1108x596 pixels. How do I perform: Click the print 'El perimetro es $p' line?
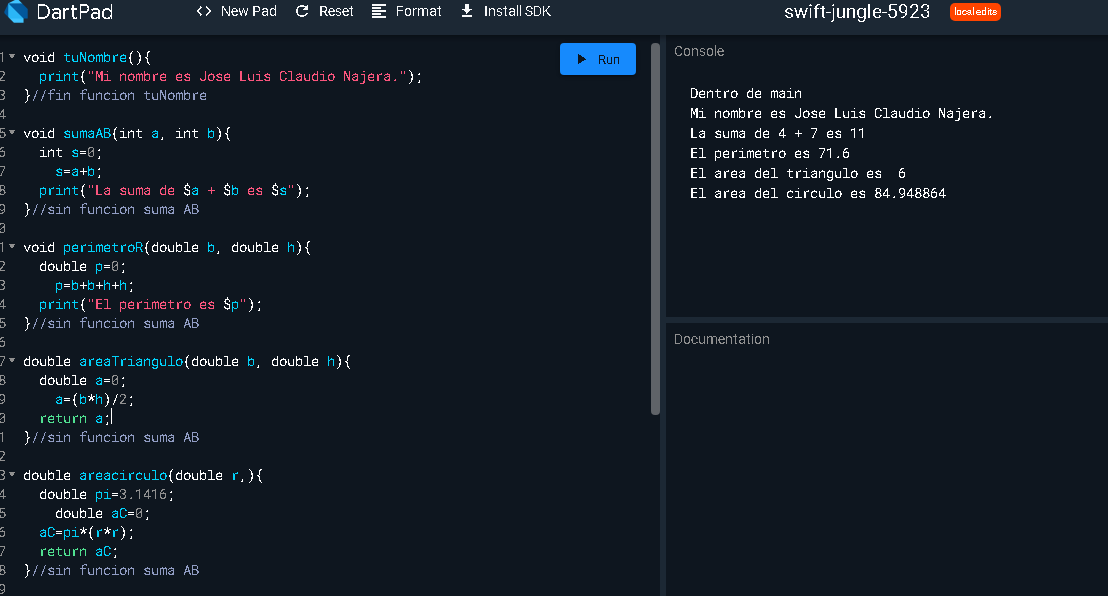pyautogui.click(x=151, y=305)
